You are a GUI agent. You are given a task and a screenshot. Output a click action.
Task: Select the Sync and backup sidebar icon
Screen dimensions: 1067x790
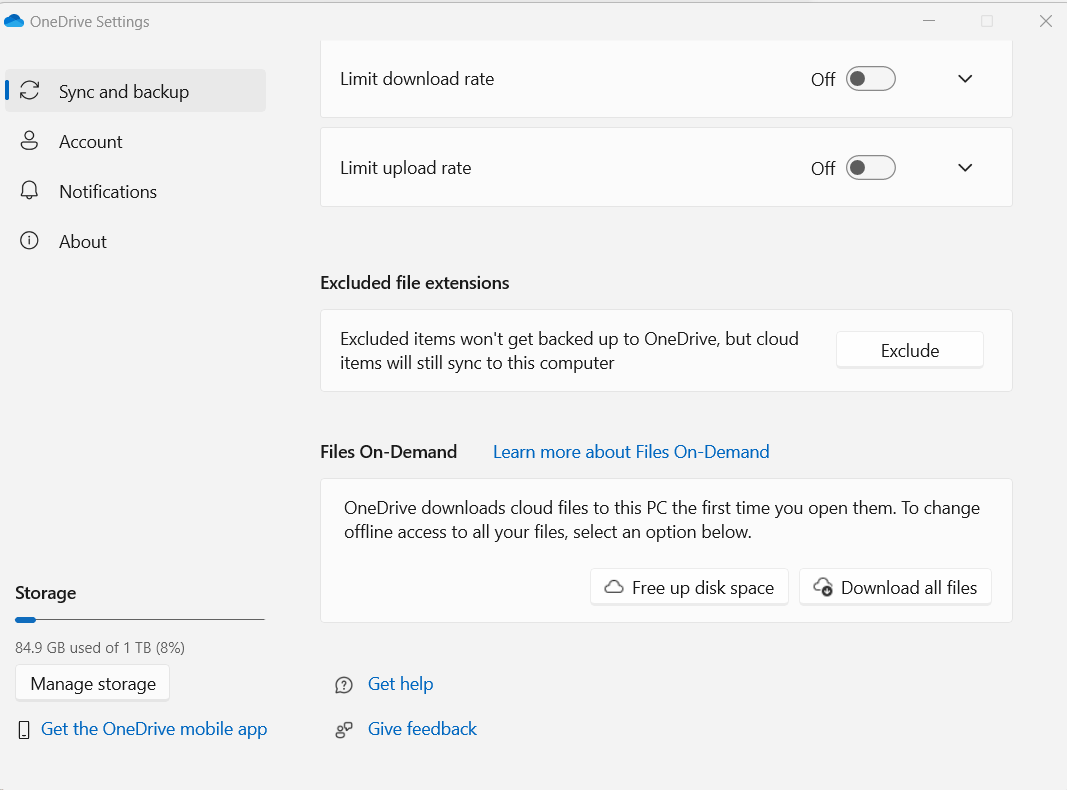29,90
